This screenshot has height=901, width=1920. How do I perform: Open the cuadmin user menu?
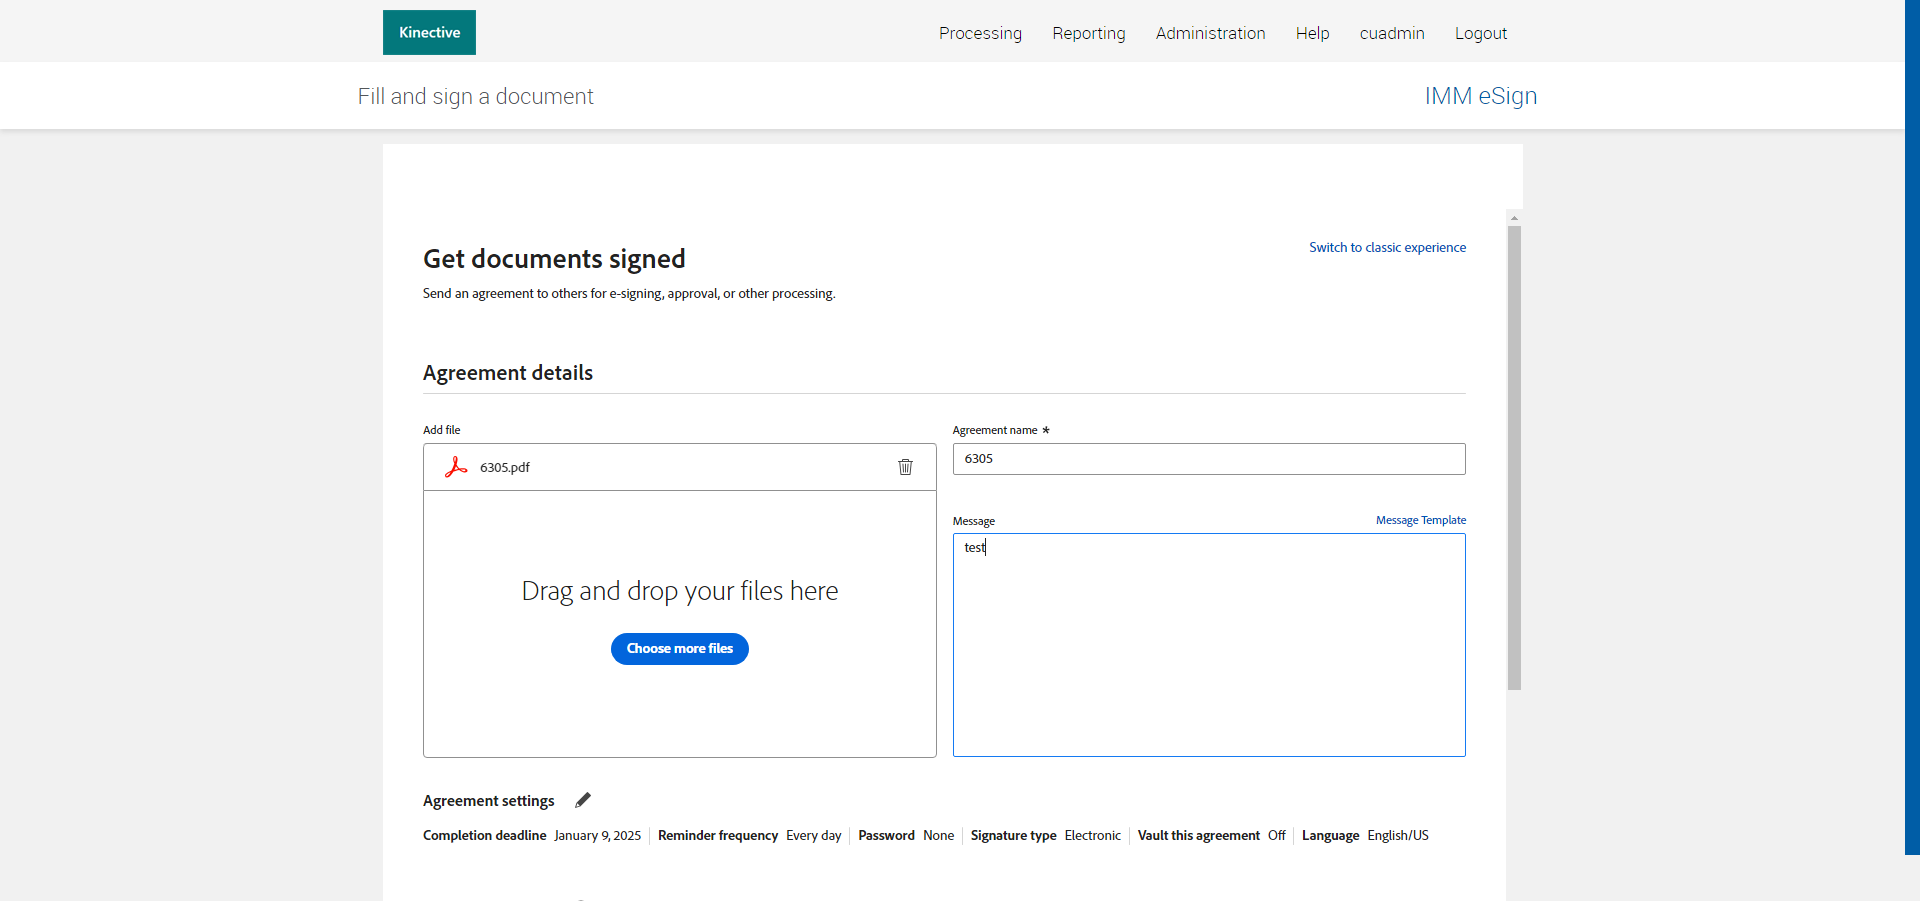(x=1391, y=33)
